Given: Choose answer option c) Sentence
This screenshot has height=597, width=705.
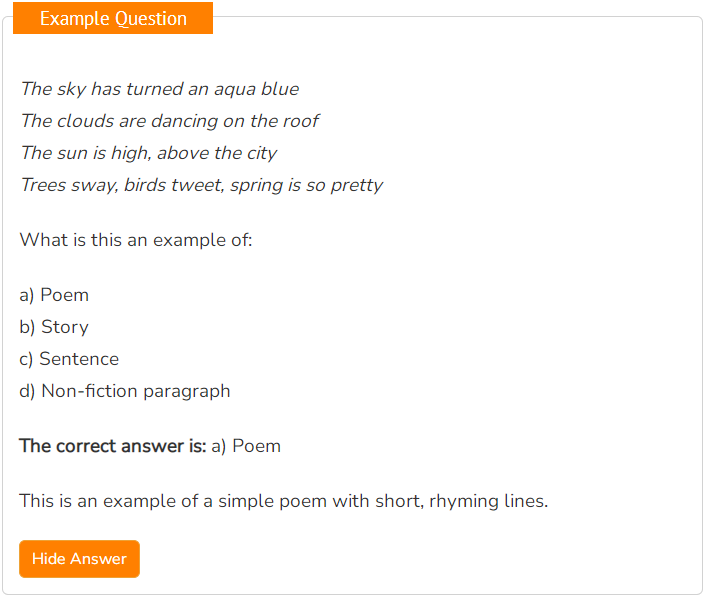Looking at the screenshot, I should coord(69,359).
